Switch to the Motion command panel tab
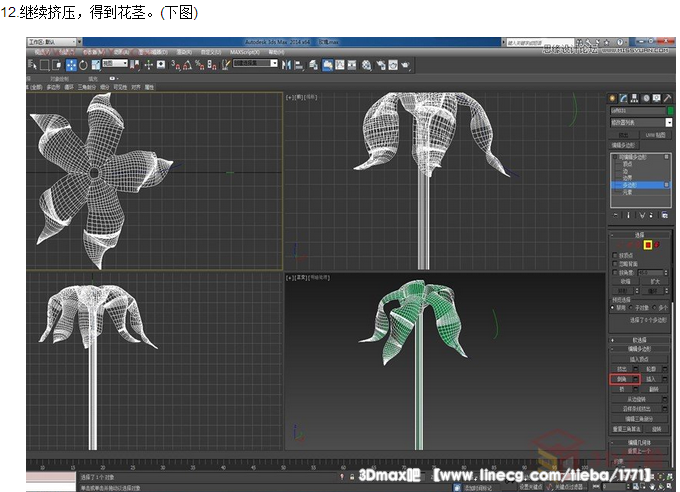Image resolution: width=680 pixels, height=492 pixels. (646, 98)
